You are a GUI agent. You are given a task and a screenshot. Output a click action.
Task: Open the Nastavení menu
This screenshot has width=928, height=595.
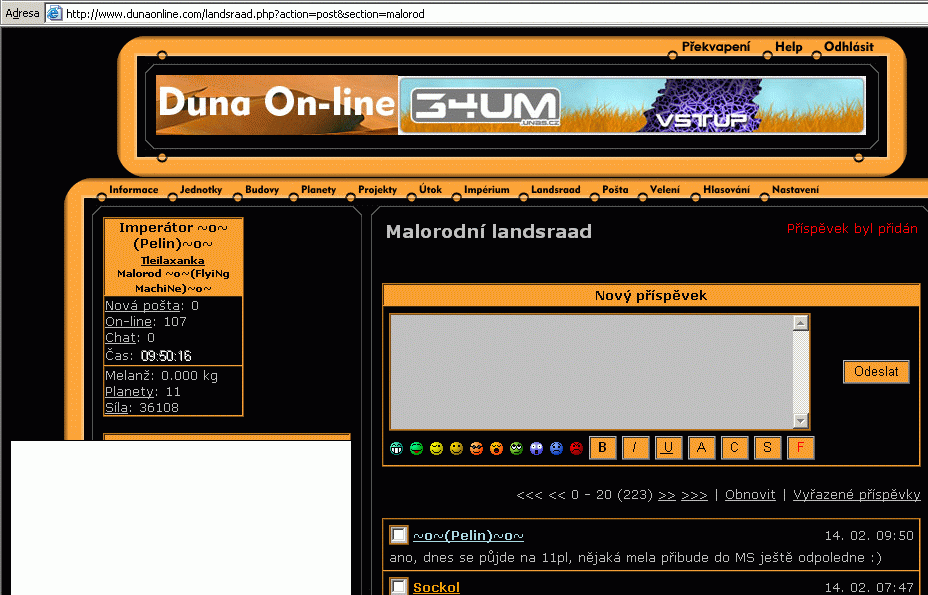[795, 189]
